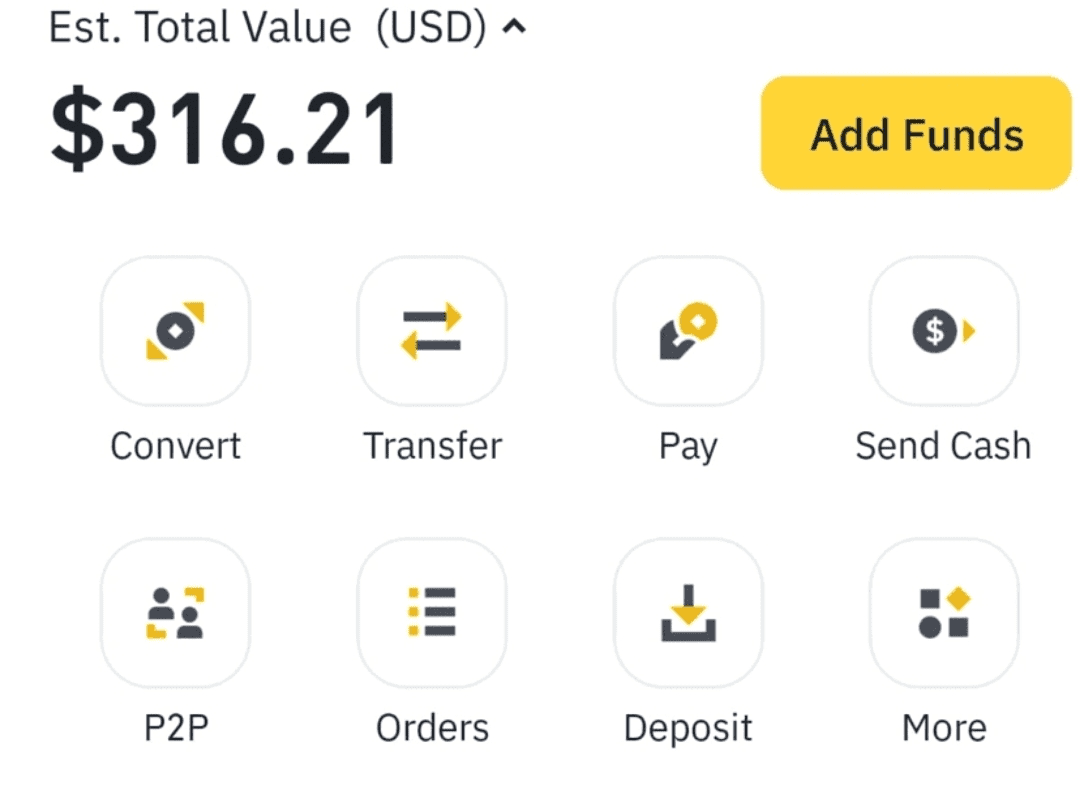
Task: Tap the Deposit download icon
Action: click(688, 613)
